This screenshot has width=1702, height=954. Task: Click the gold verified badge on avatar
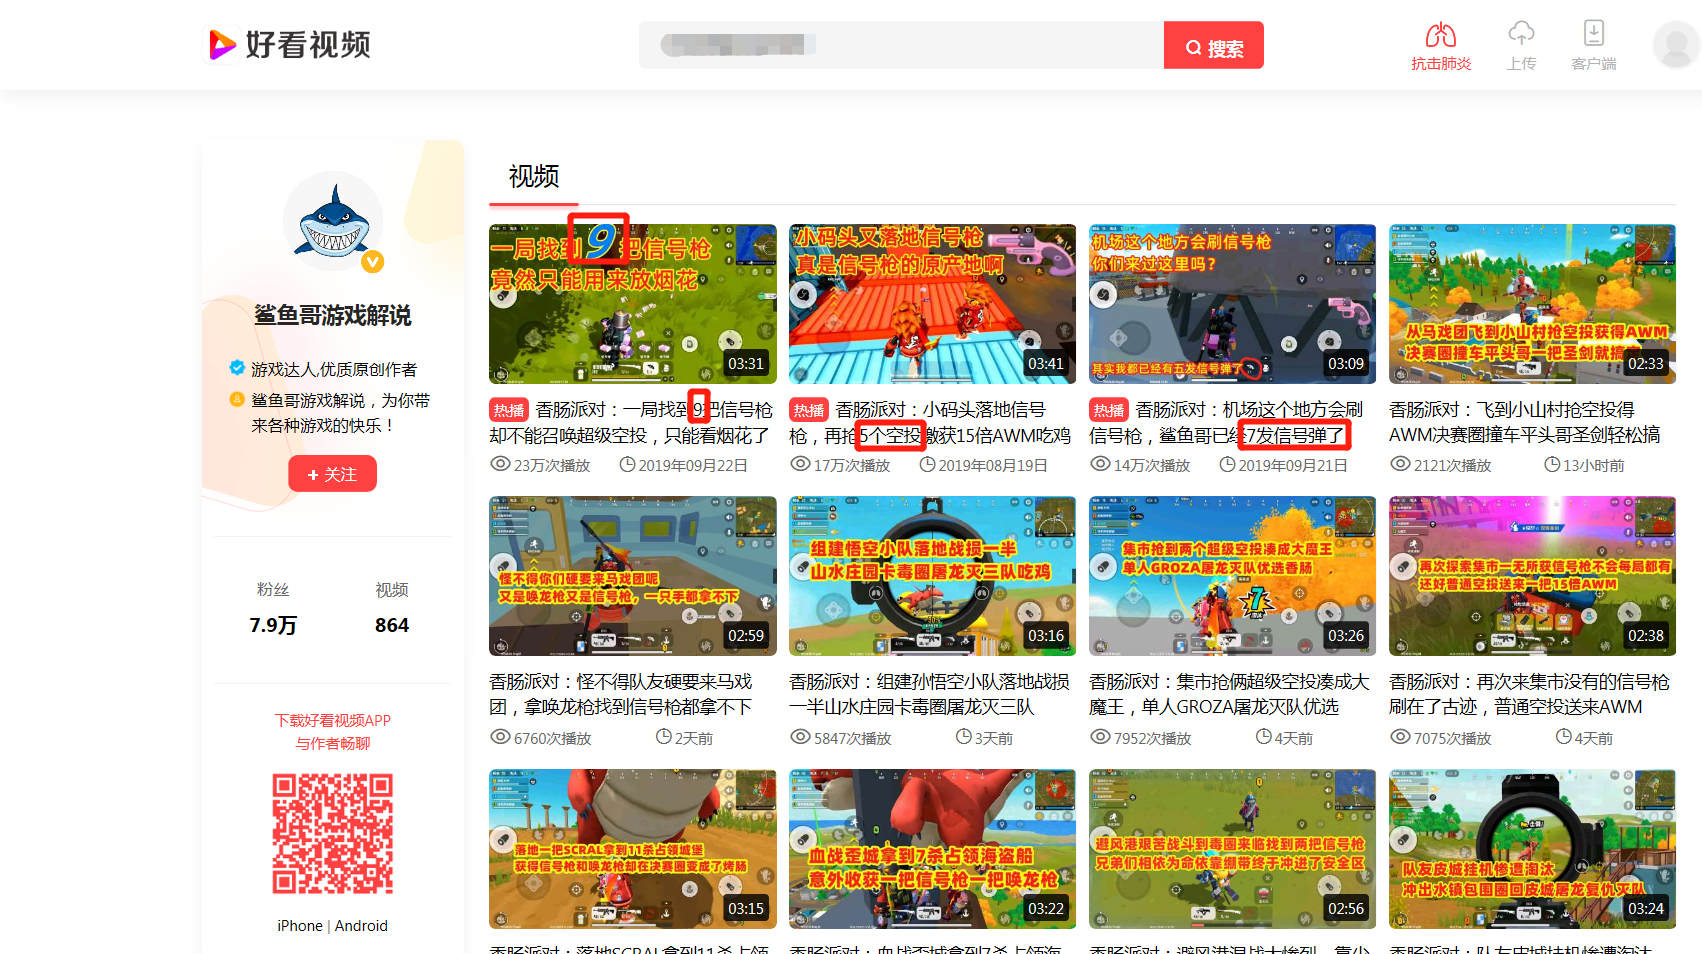372,262
